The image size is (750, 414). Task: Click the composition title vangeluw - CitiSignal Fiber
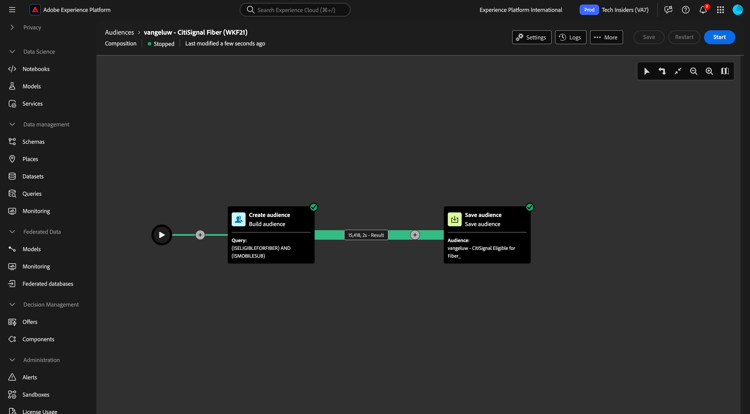pos(196,33)
